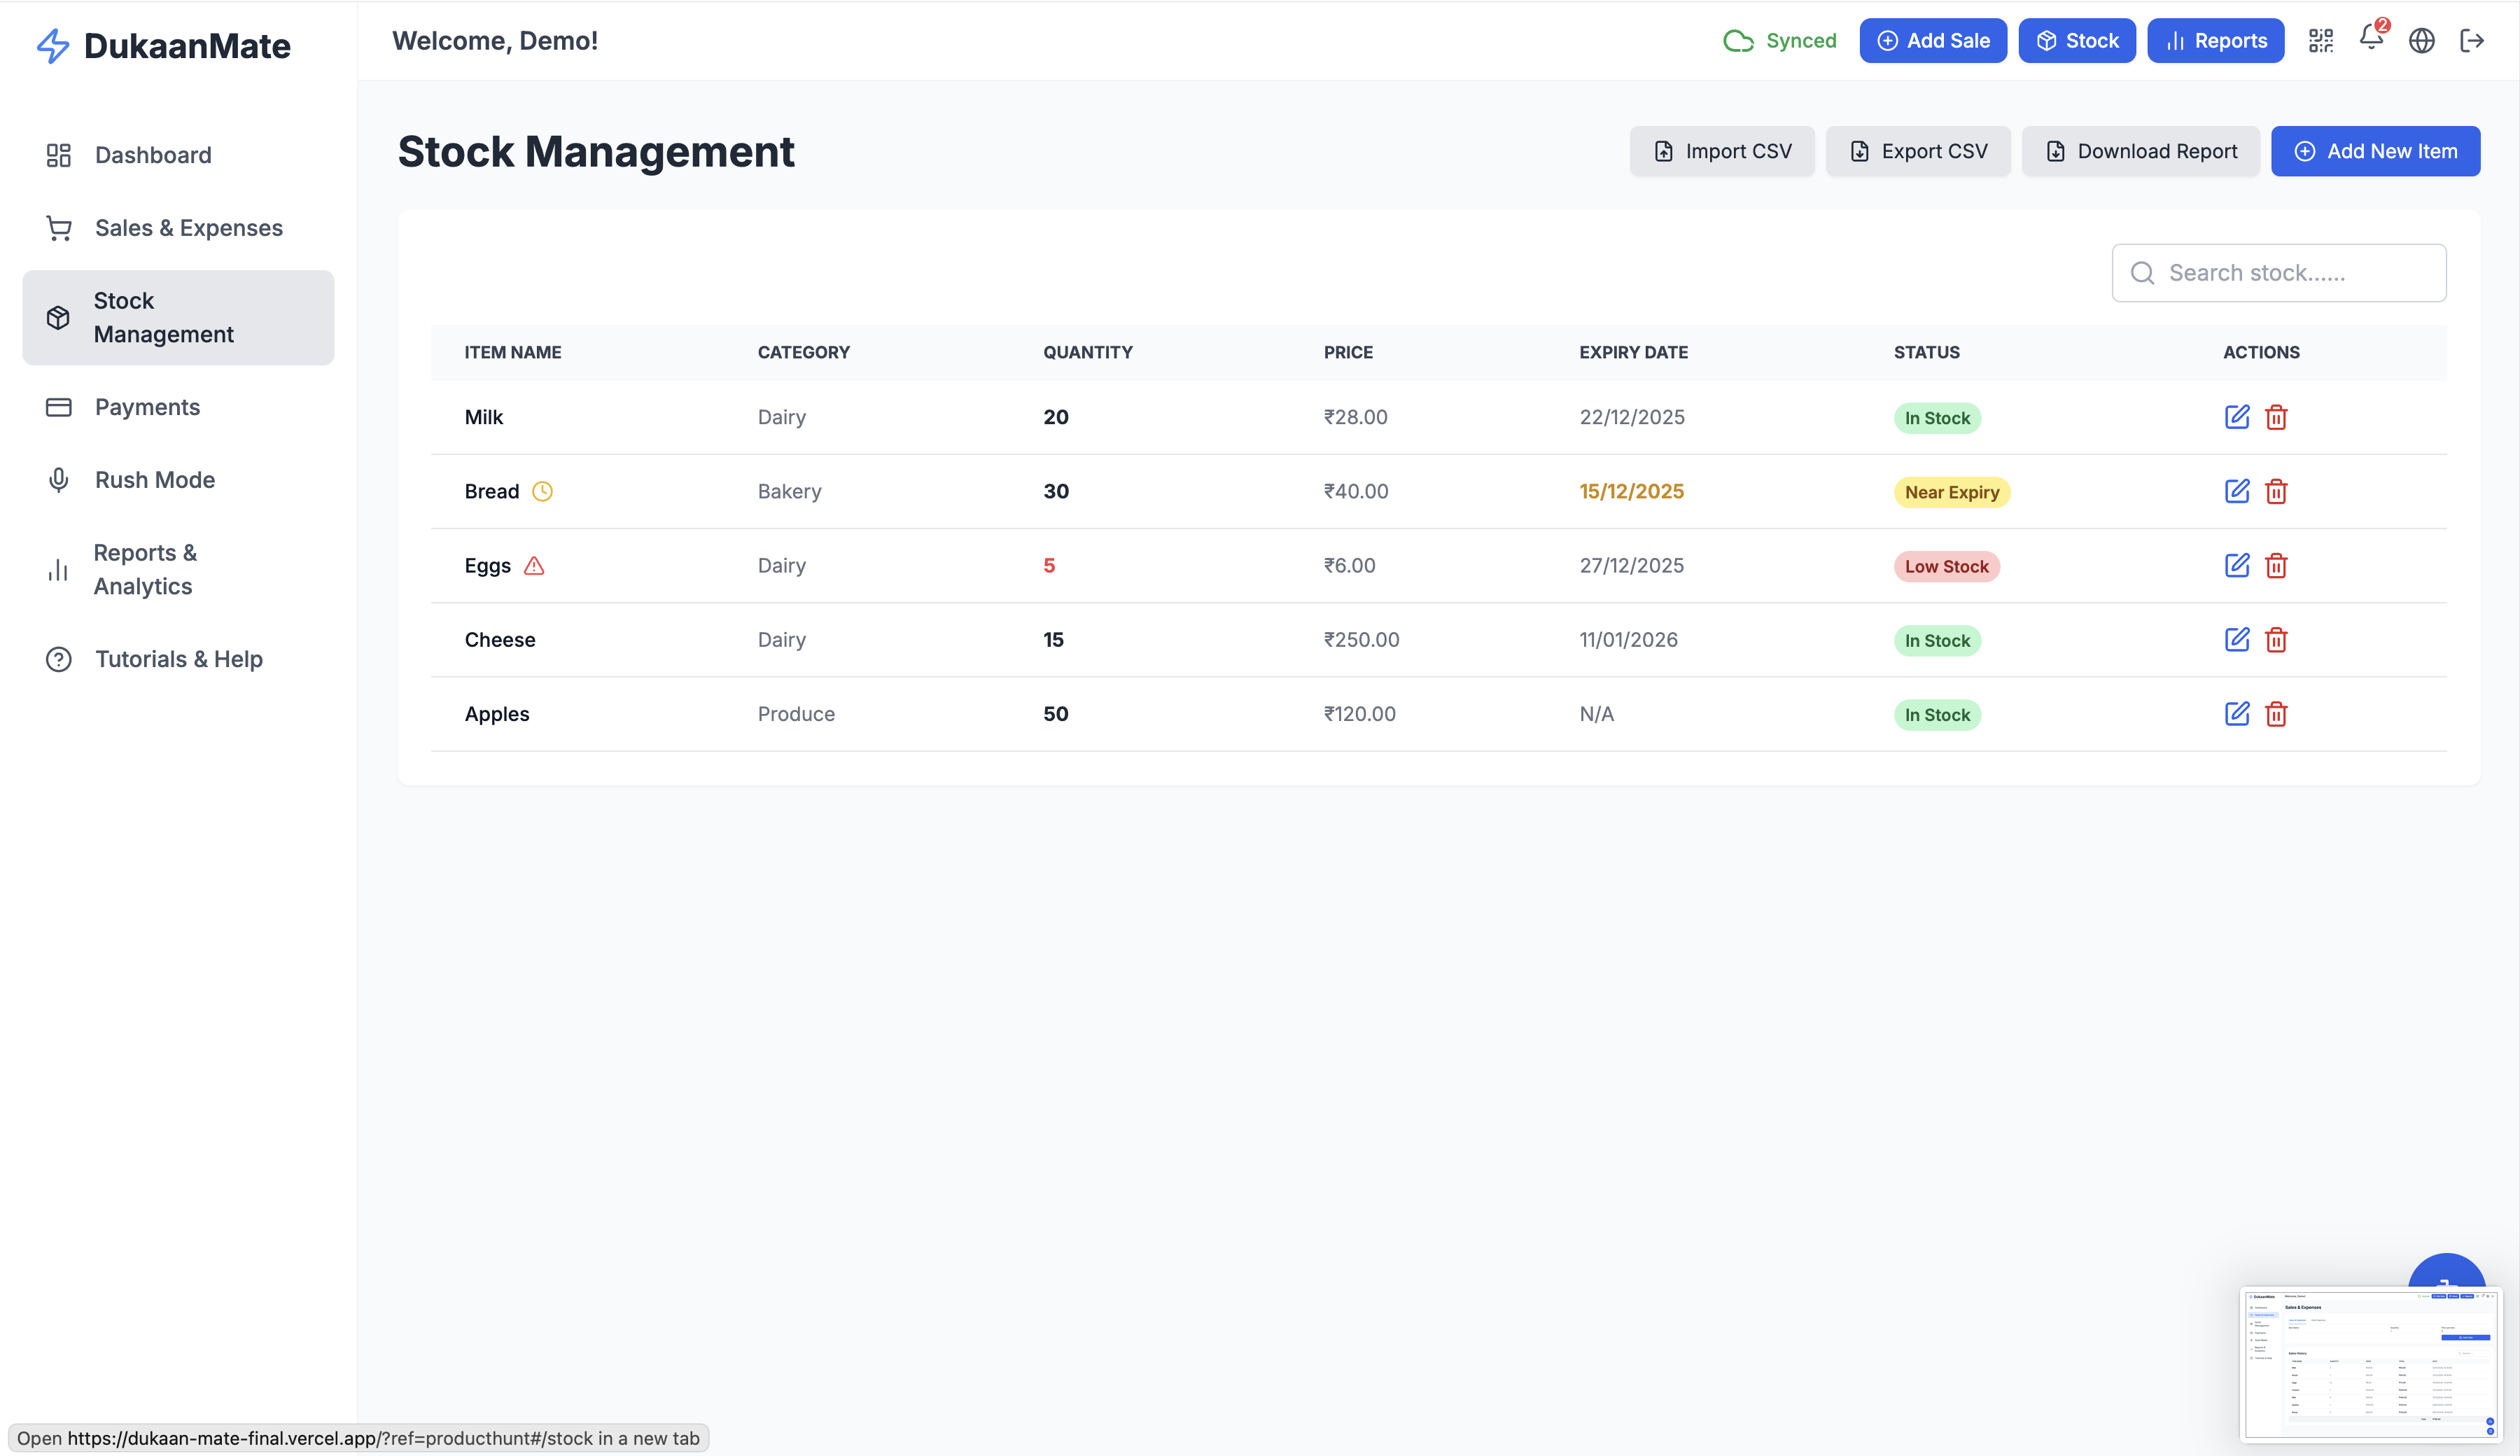Edit the Milk item row
The image size is (2520, 1456).
tap(2236, 417)
